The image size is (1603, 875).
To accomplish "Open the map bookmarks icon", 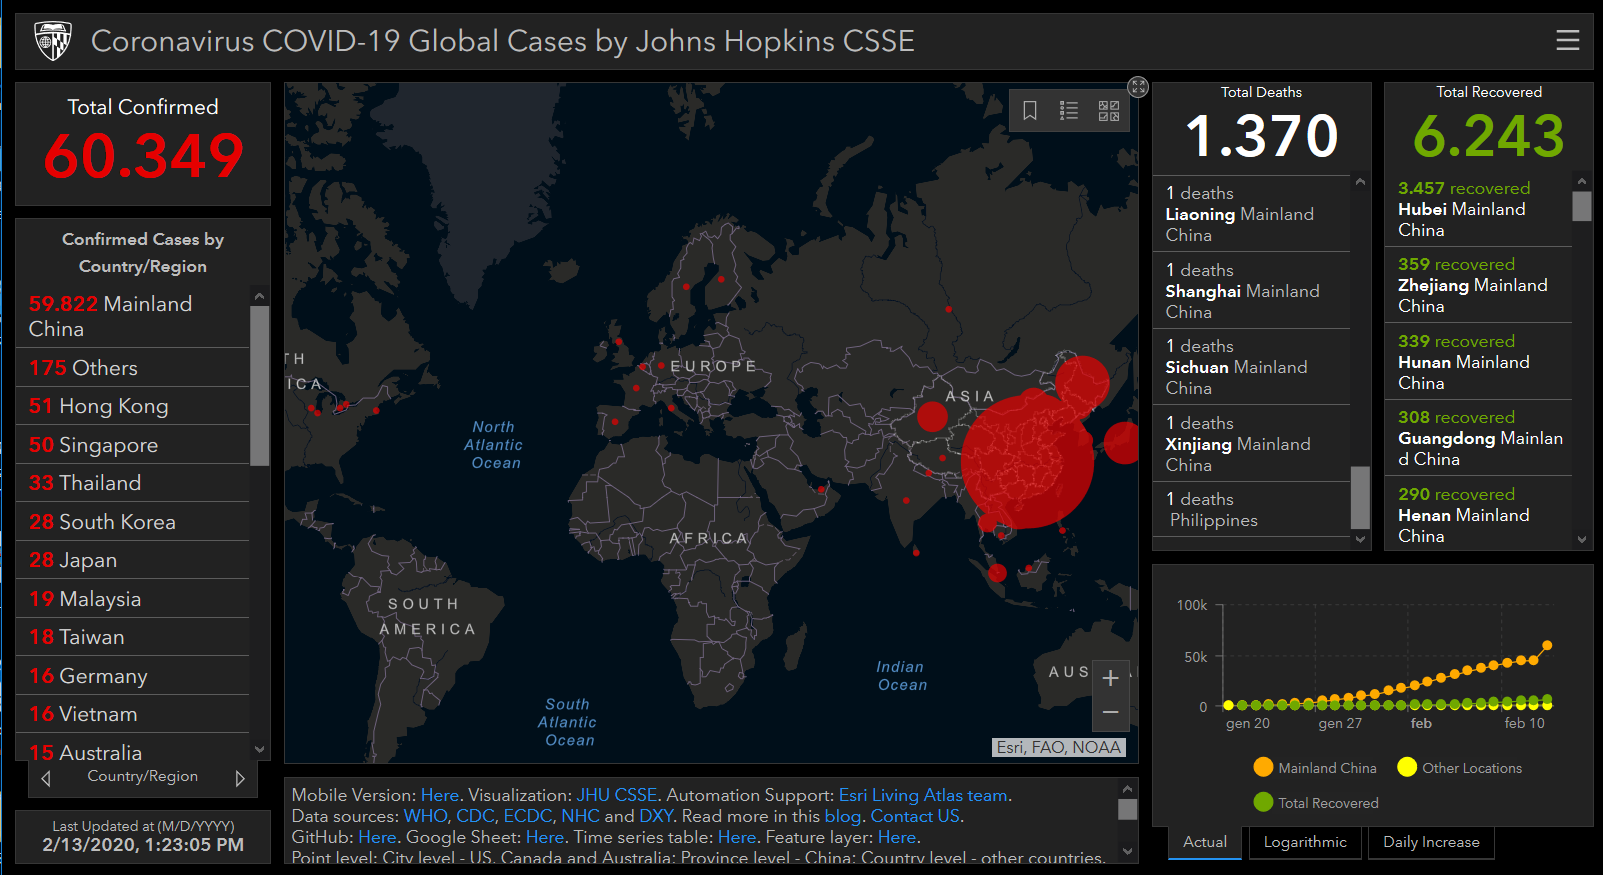I will (x=1029, y=110).
